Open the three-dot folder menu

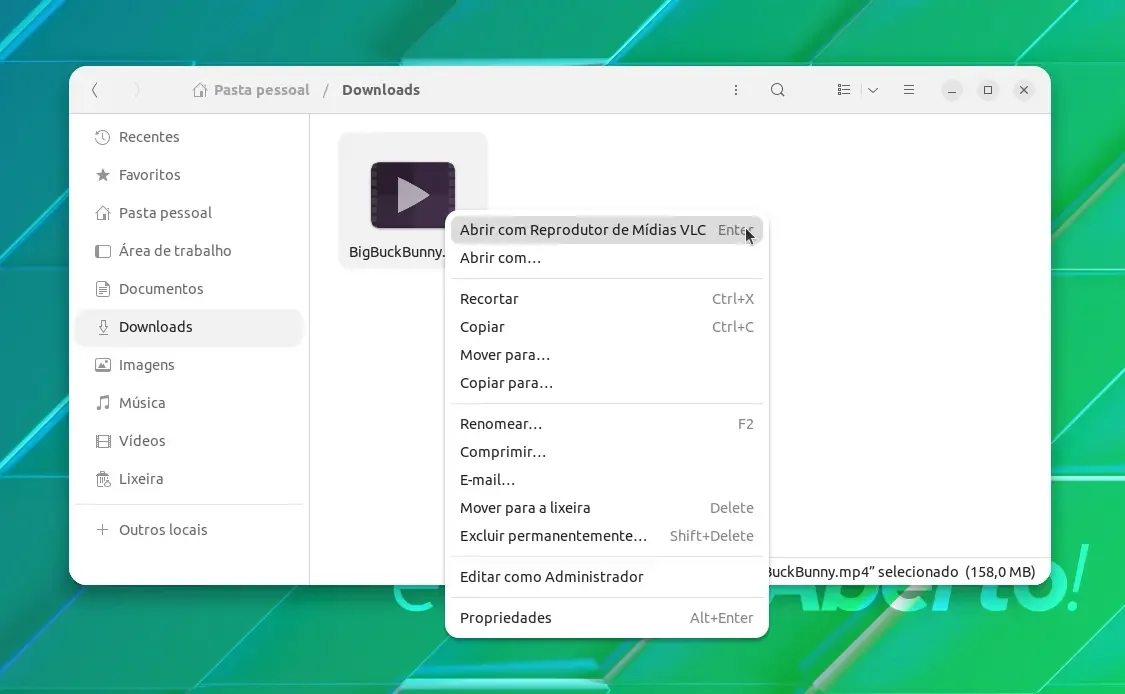tap(735, 90)
